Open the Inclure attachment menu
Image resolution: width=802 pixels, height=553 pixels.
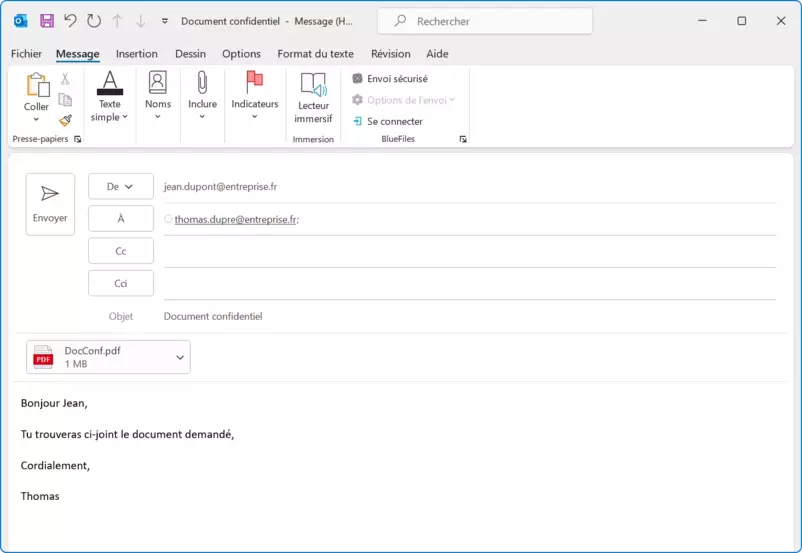click(x=202, y=96)
